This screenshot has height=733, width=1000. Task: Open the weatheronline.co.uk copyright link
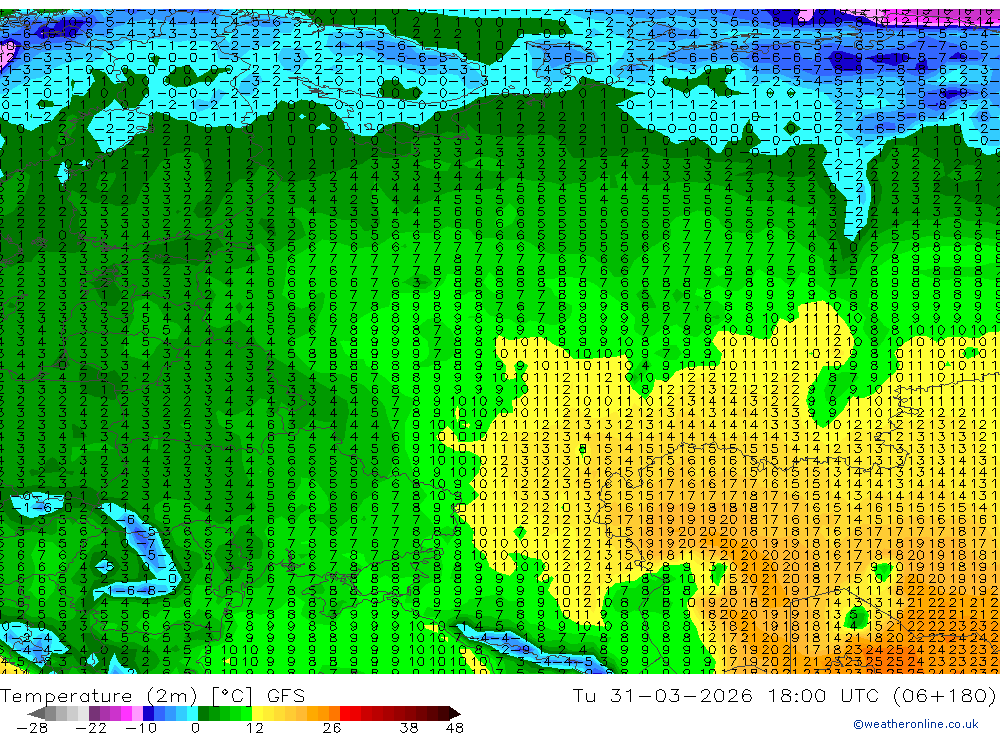pos(916,724)
